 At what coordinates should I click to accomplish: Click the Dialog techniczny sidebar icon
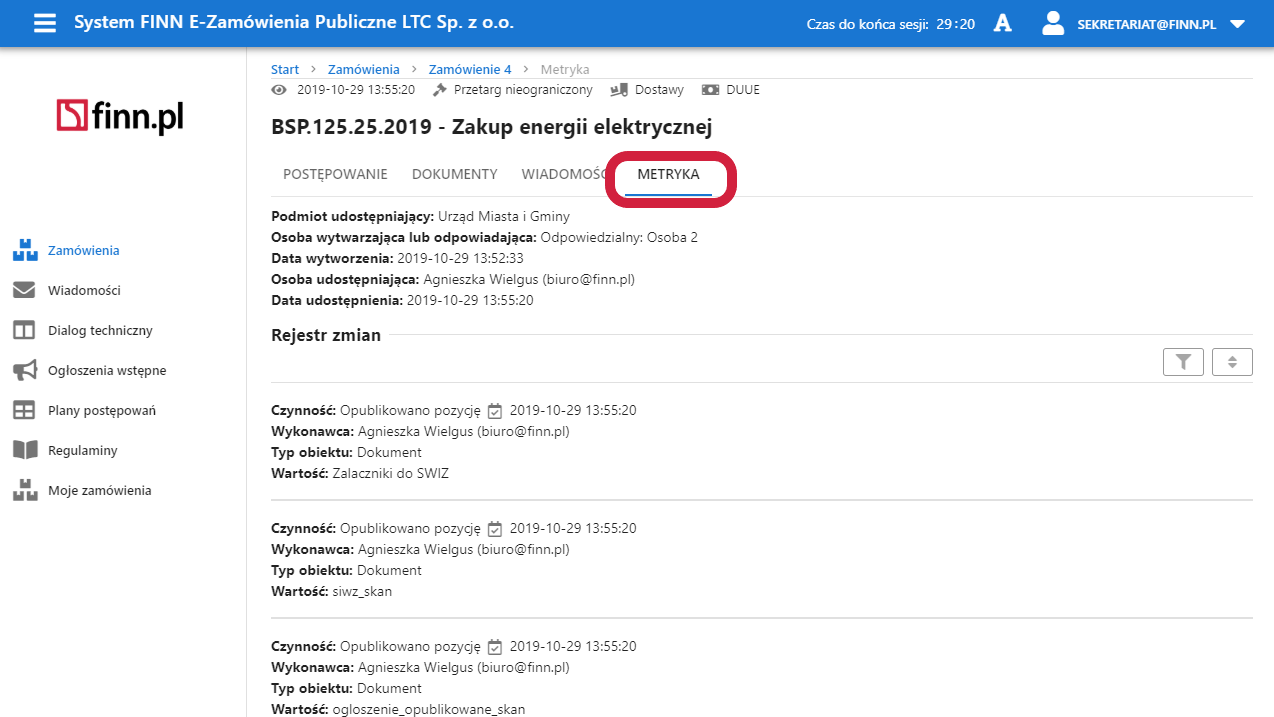[x=24, y=331]
